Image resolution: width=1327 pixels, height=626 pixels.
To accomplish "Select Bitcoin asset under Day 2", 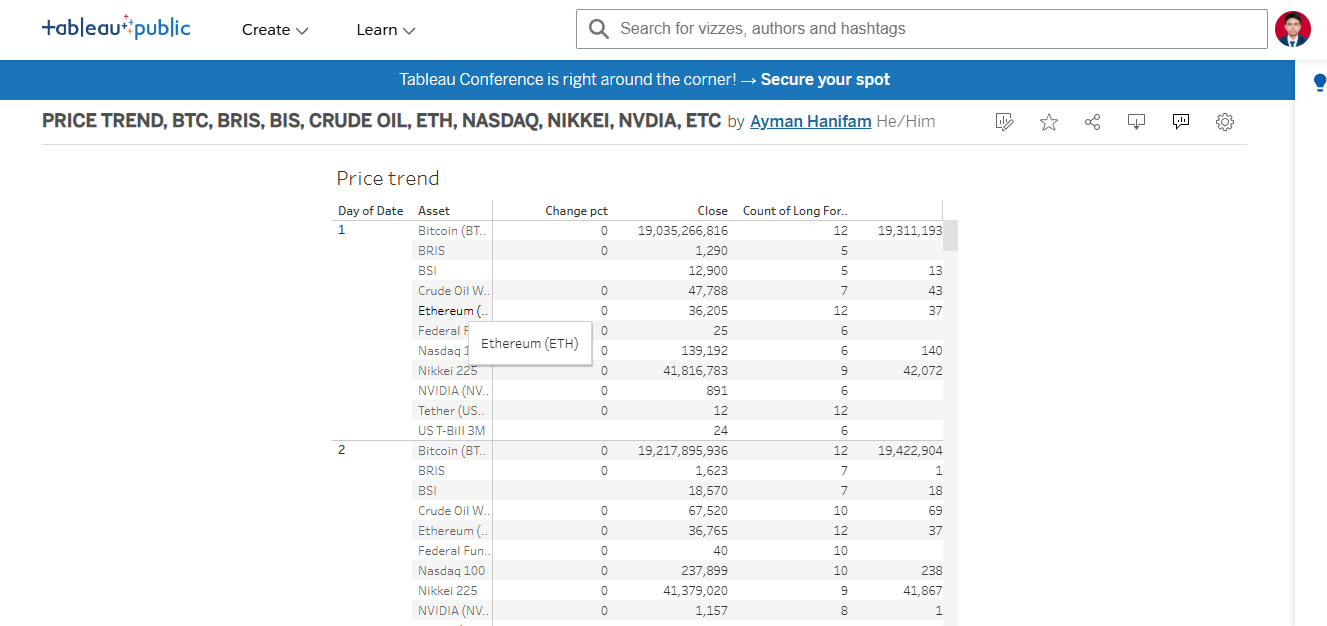I will [452, 451].
